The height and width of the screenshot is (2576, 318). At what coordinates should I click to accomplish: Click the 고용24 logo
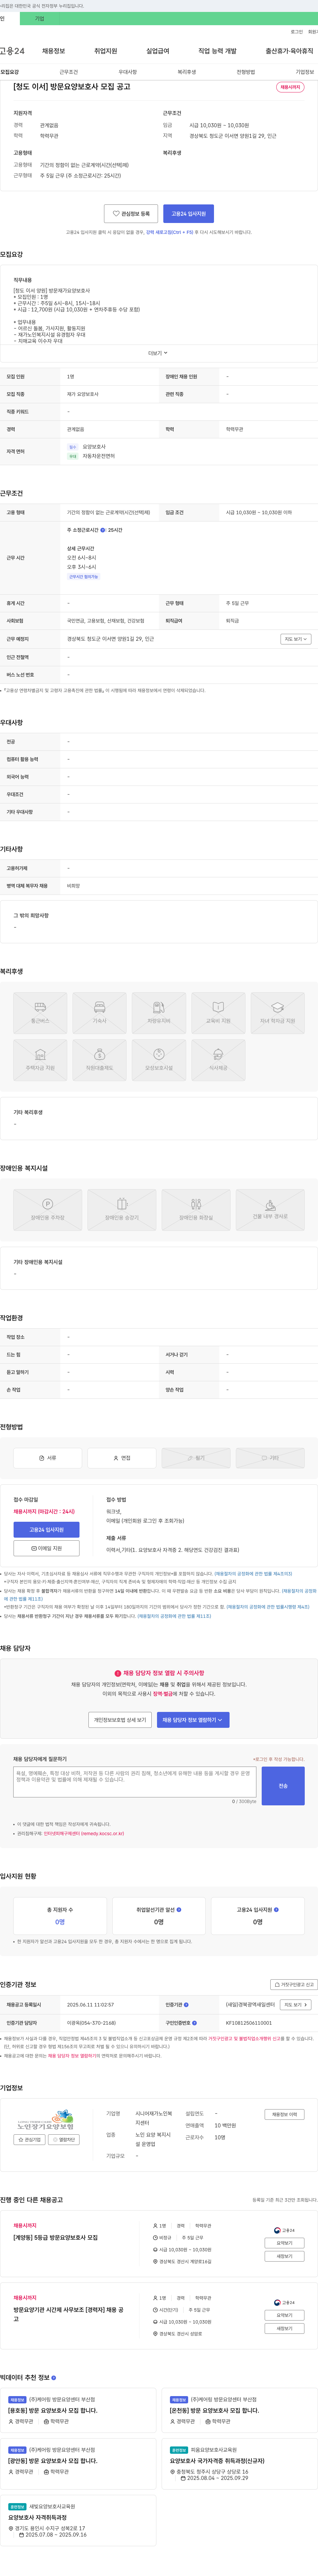[x=12, y=51]
